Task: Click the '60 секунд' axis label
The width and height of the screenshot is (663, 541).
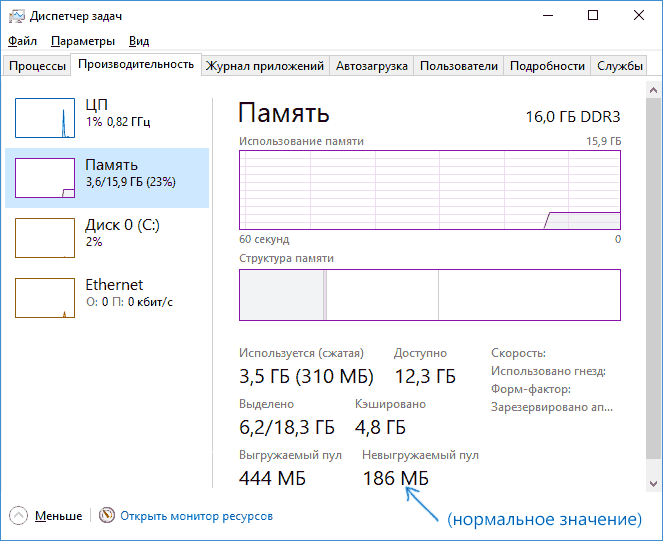Action: 264,239
